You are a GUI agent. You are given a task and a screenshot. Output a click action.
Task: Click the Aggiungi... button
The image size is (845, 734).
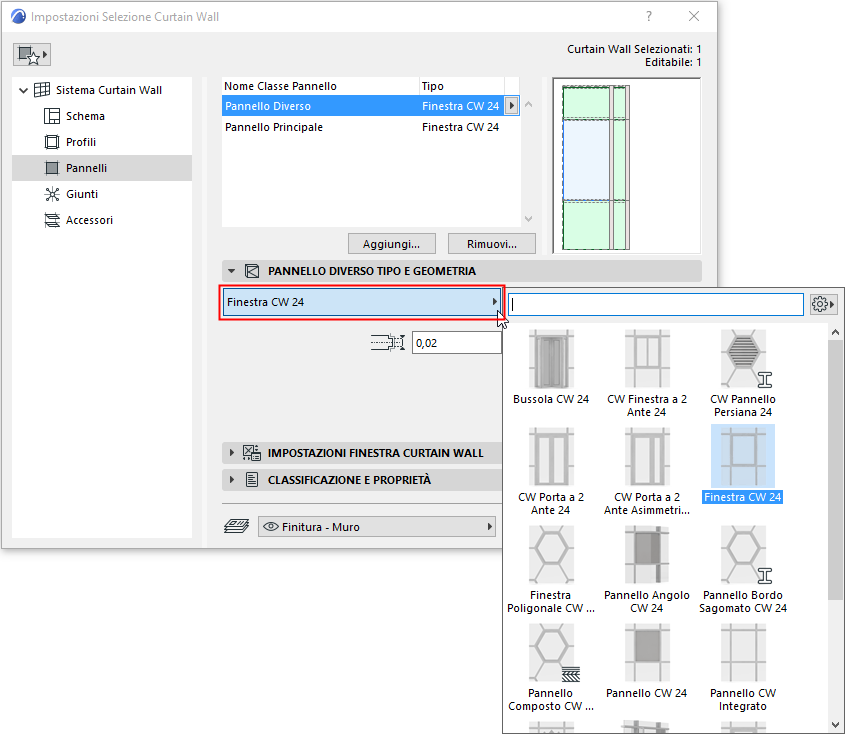click(391, 244)
